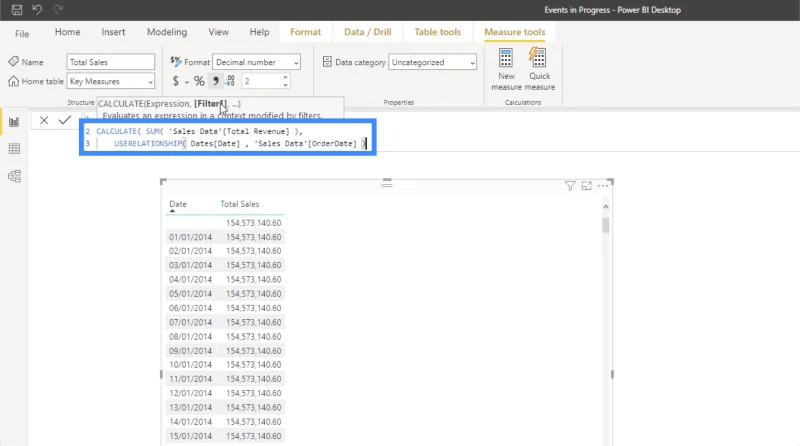Image resolution: width=800 pixels, height=446 pixels.
Task: Click the Home table house icon
Action: [x=13, y=81]
